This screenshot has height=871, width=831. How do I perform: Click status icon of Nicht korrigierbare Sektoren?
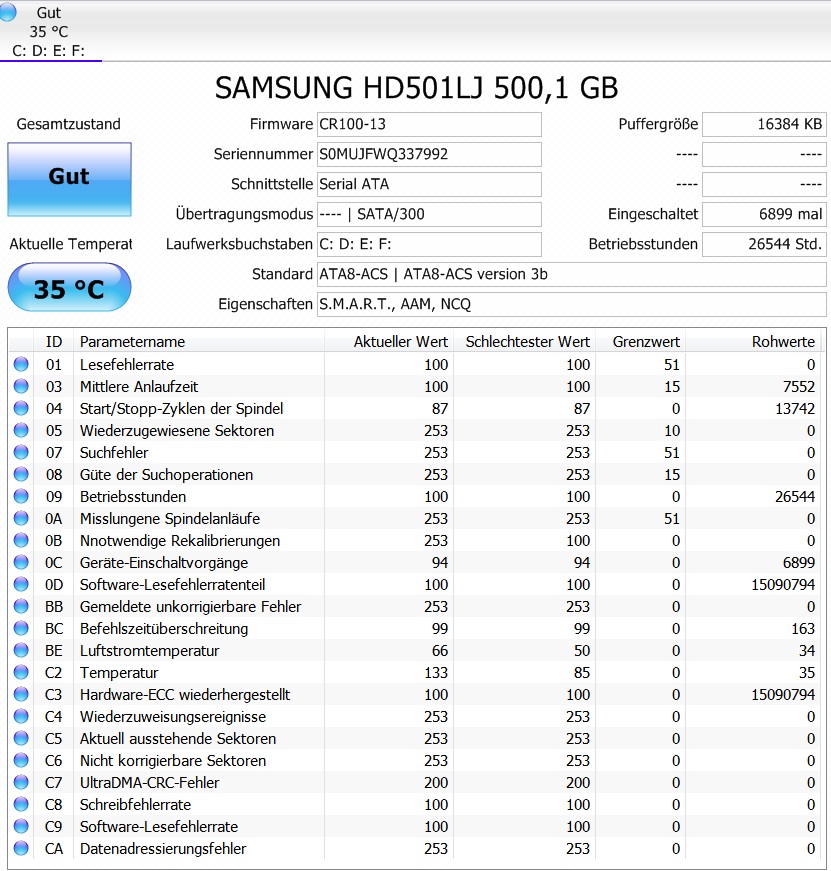tap(21, 760)
